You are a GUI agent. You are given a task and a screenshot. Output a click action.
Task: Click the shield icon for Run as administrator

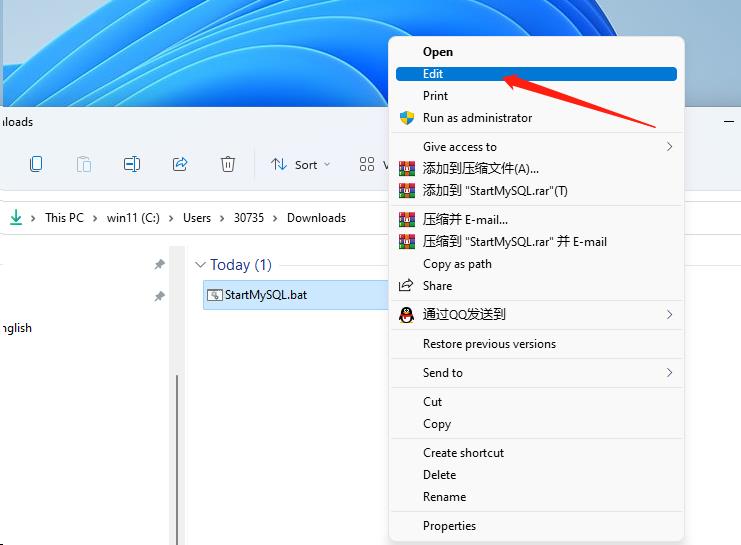pos(407,118)
